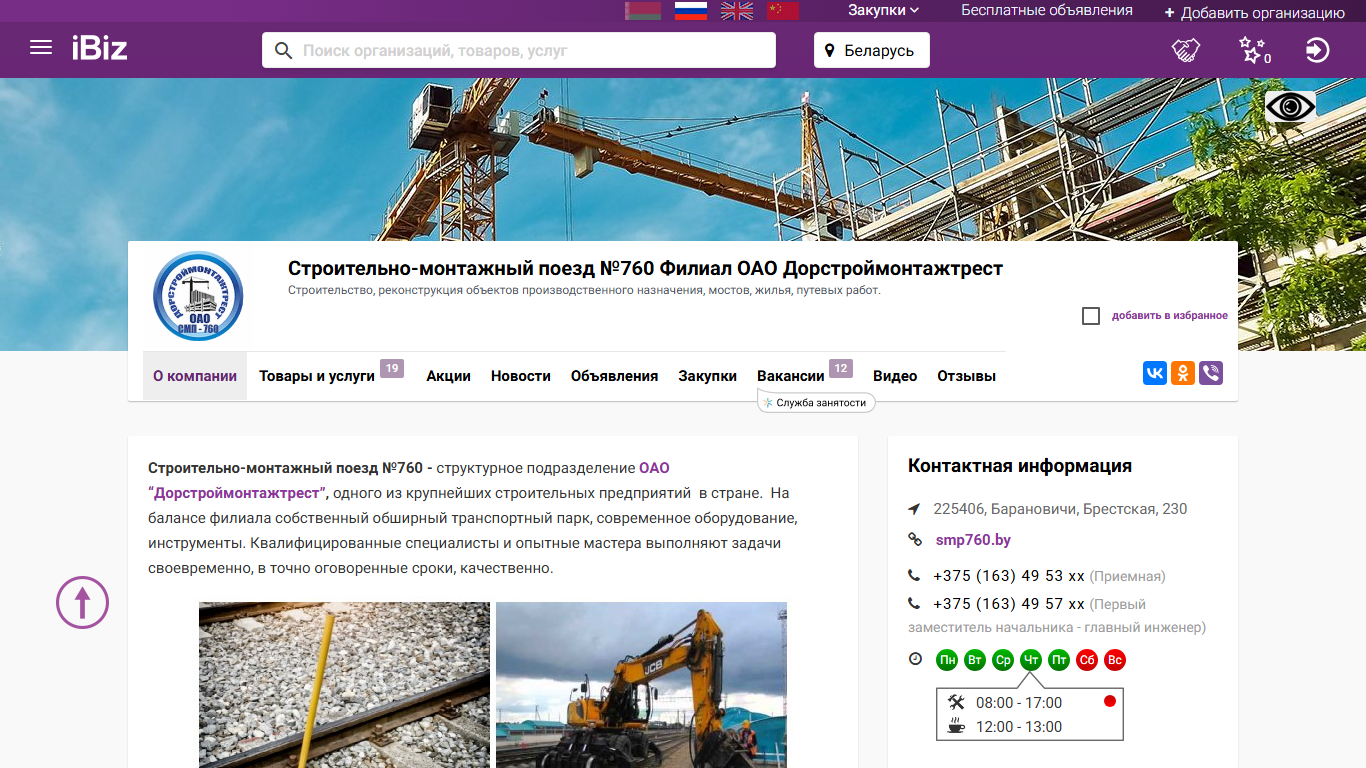This screenshot has width=1366, height=768.
Task: Click the address 225406, Барановичи text
Action: tap(1060, 509)
